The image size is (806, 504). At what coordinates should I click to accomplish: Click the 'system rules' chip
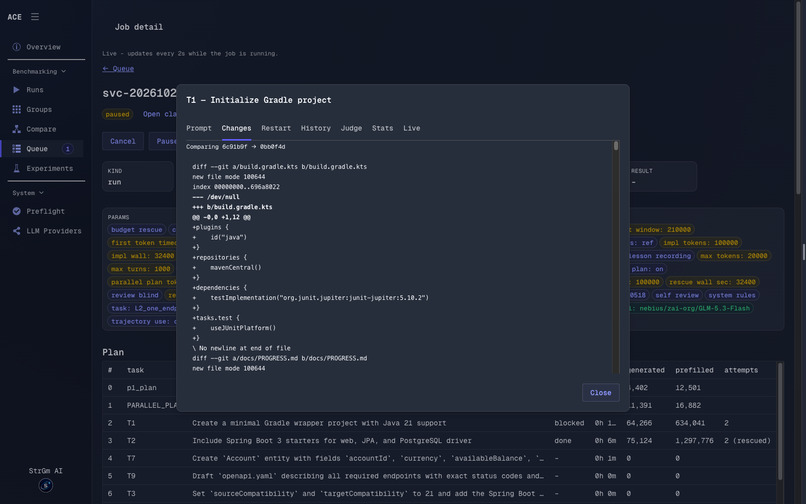pyautogui.click(x=731, y=295)
